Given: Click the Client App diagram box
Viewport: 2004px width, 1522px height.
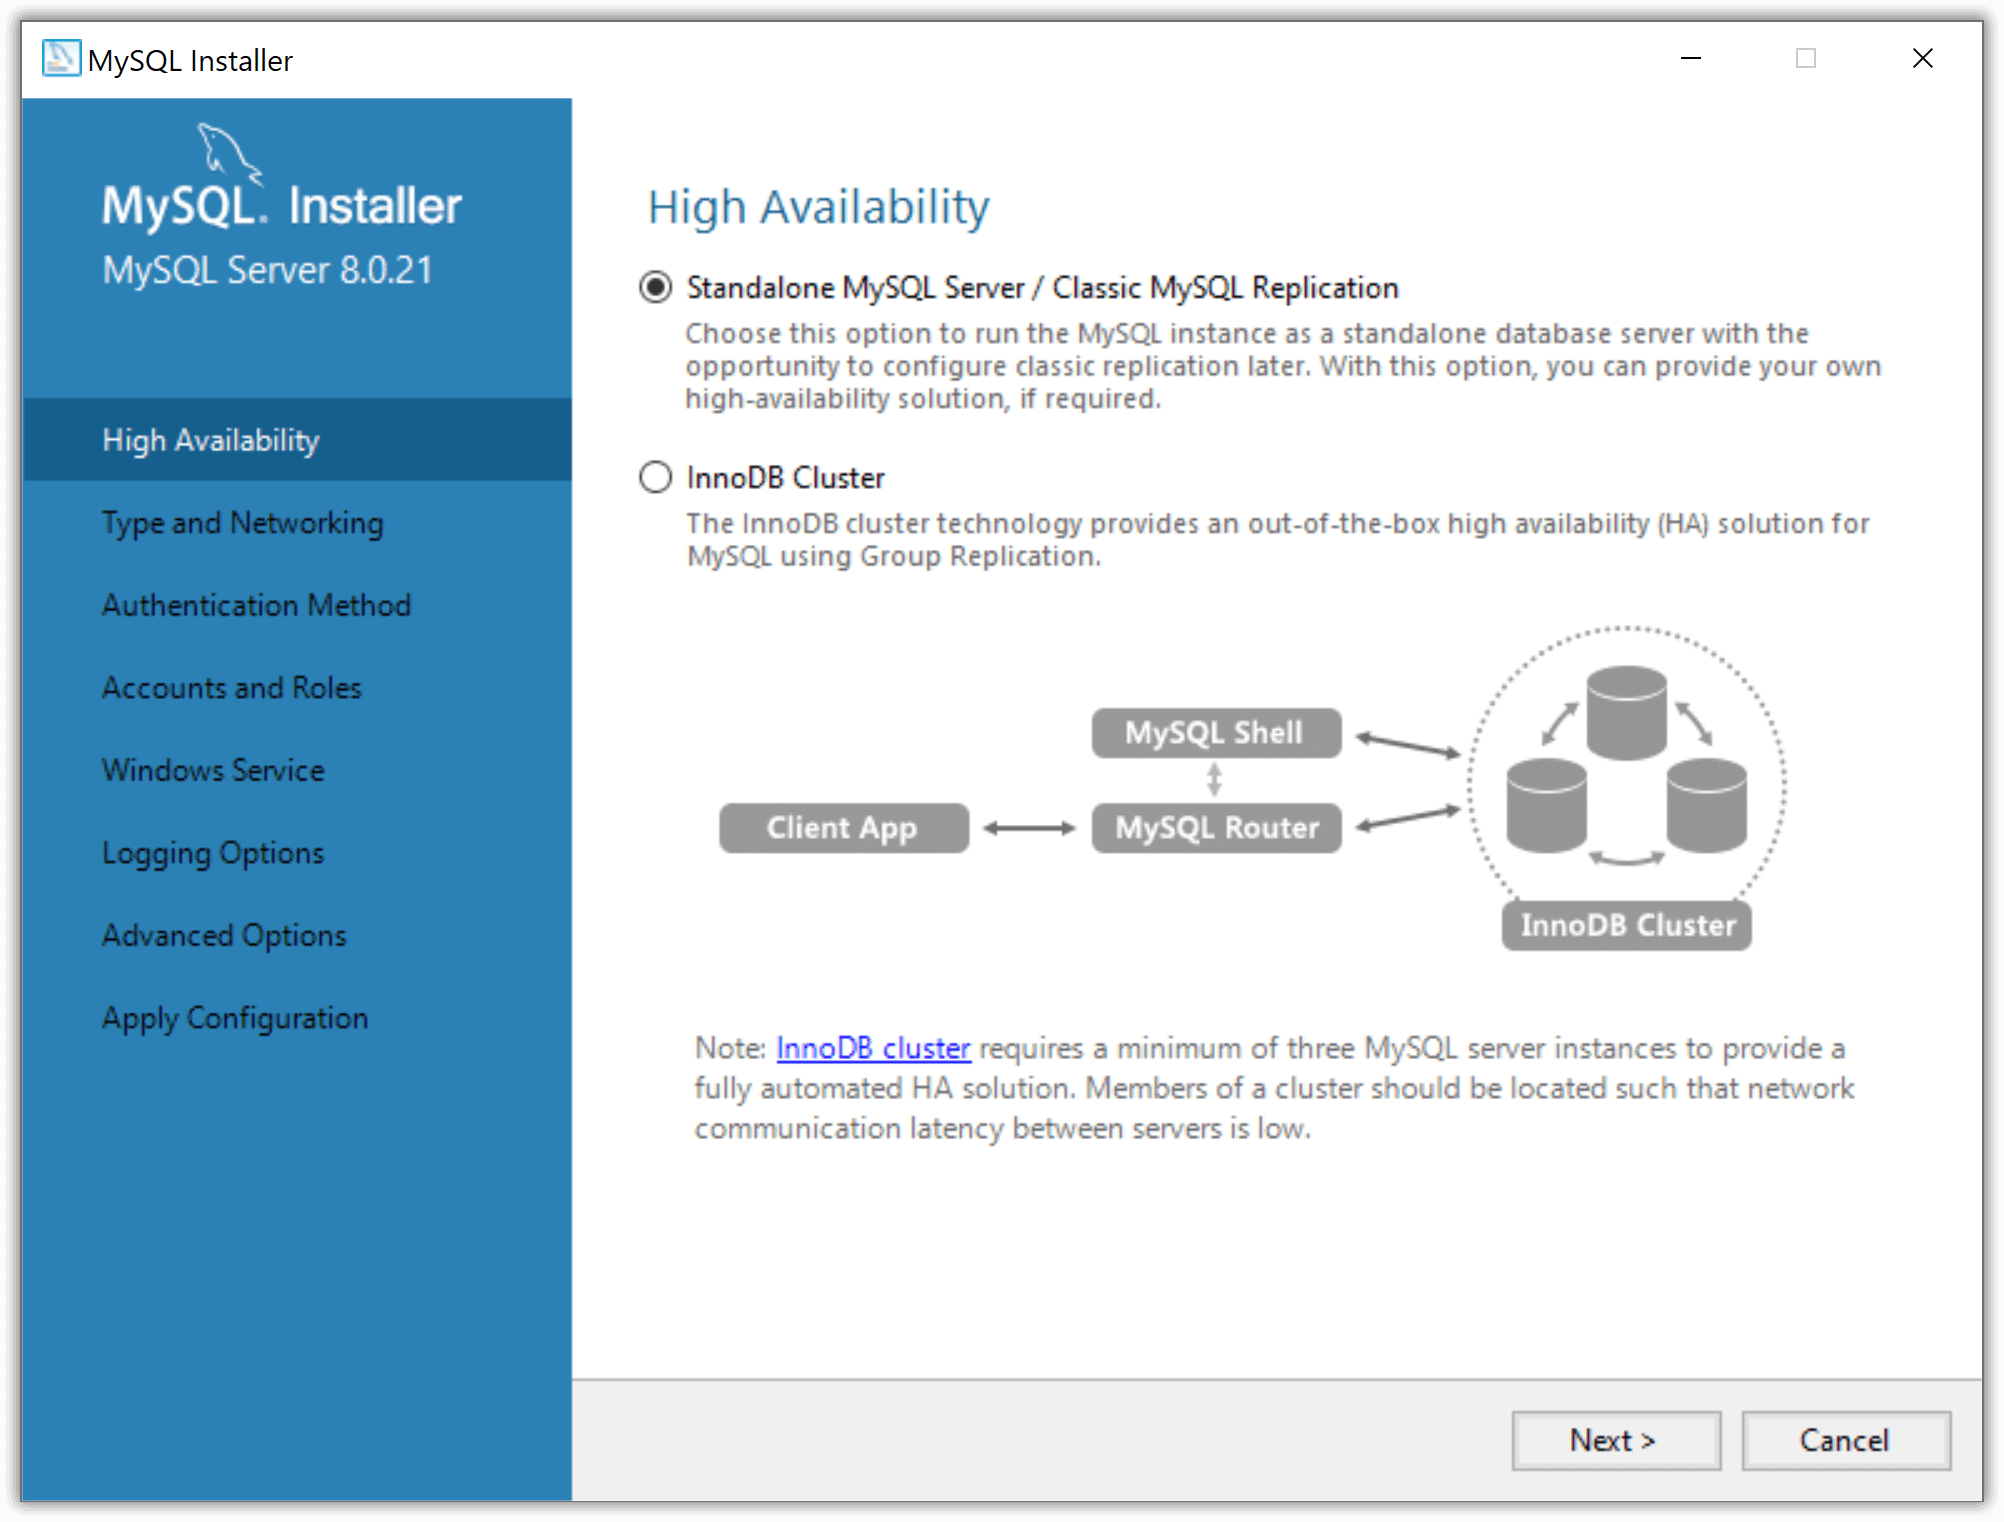Looking at the screenshot, I should click(x=844, y=828).
